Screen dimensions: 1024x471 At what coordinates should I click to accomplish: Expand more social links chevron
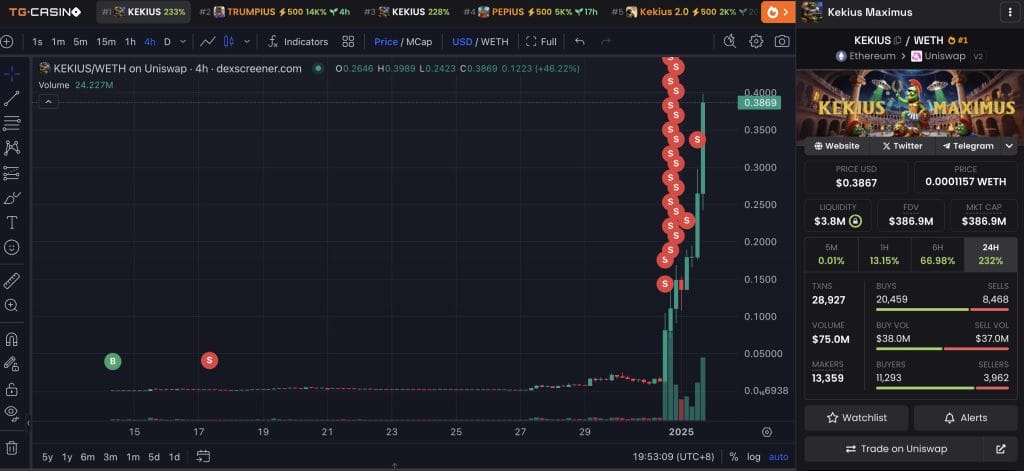coord(1009,146)
